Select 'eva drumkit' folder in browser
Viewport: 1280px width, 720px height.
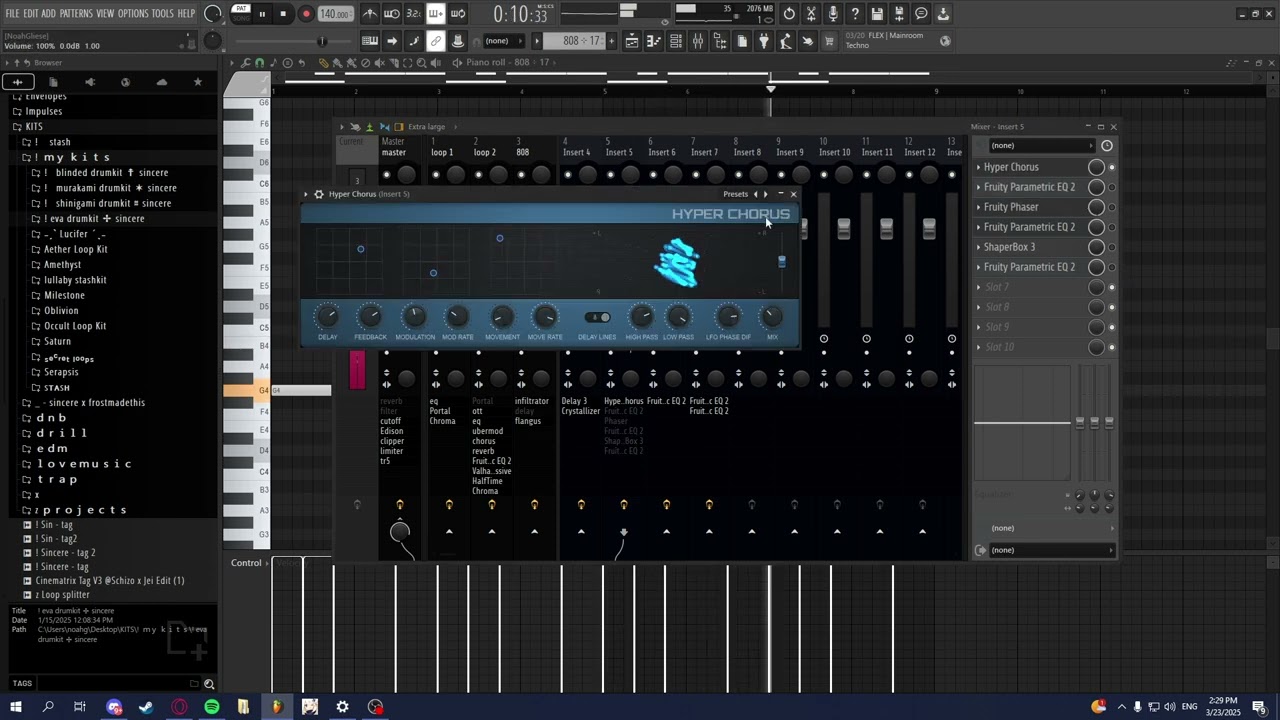[94, 218]
